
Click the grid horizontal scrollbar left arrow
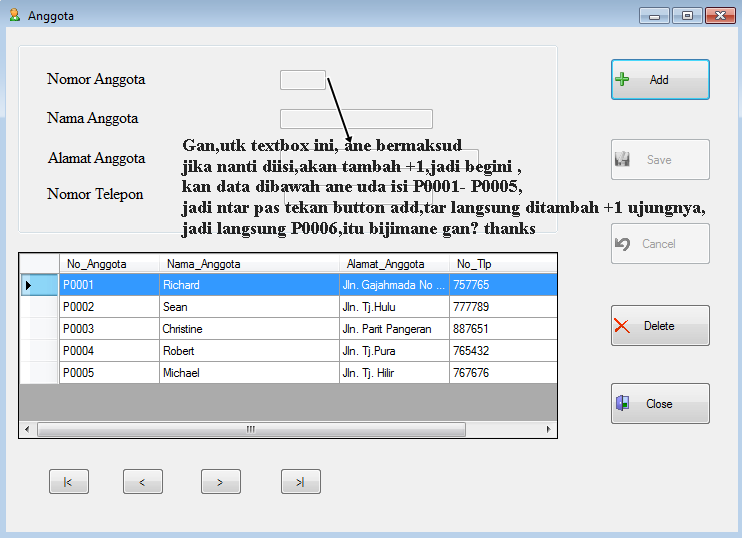pos(28,429)
